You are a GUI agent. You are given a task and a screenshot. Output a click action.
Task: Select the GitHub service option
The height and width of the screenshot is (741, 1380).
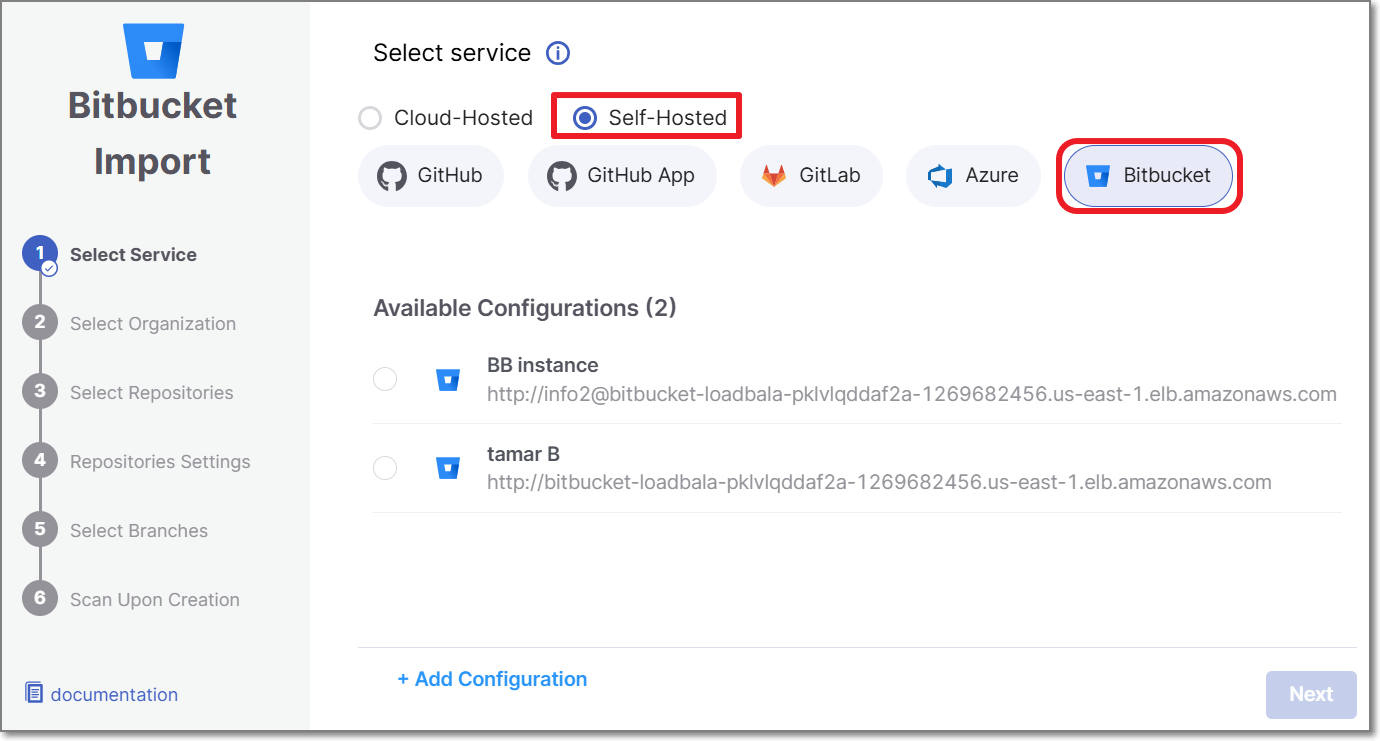430,176
